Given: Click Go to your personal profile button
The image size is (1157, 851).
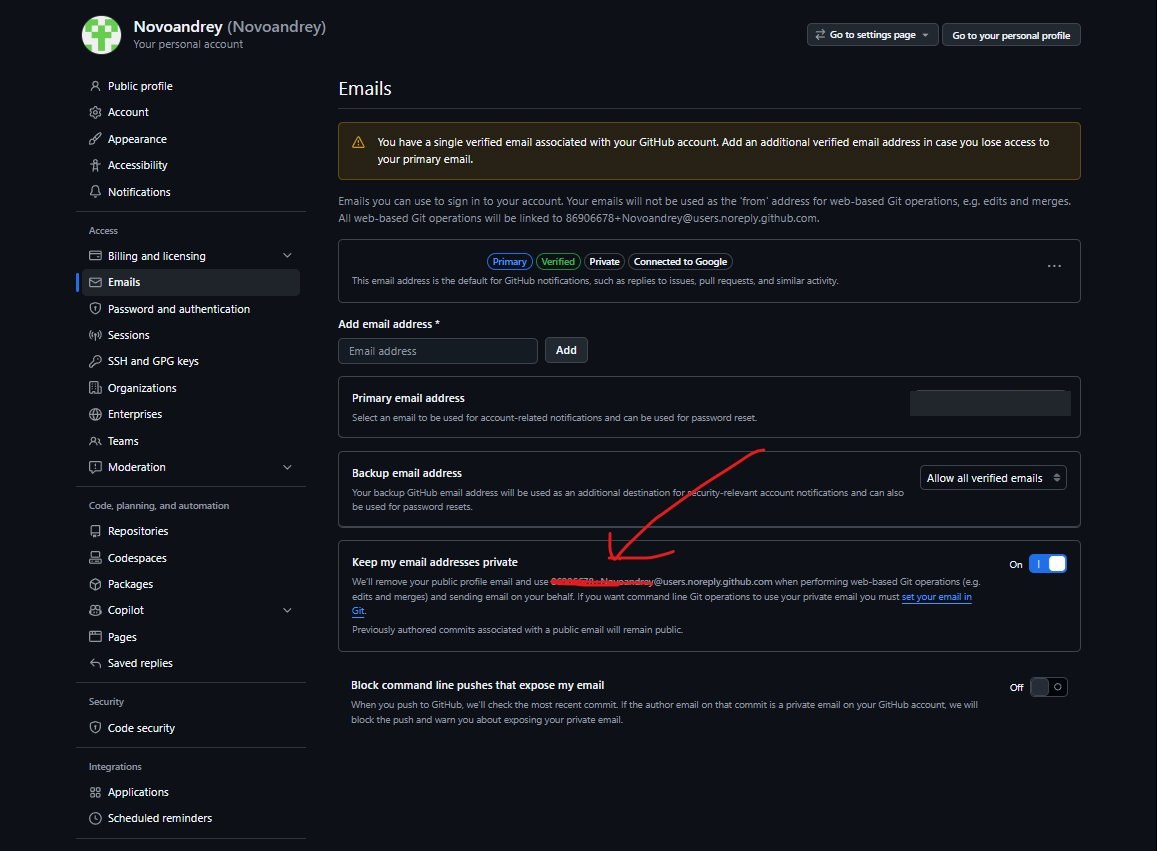Looking at the screenshot, I should (1011, 35).
